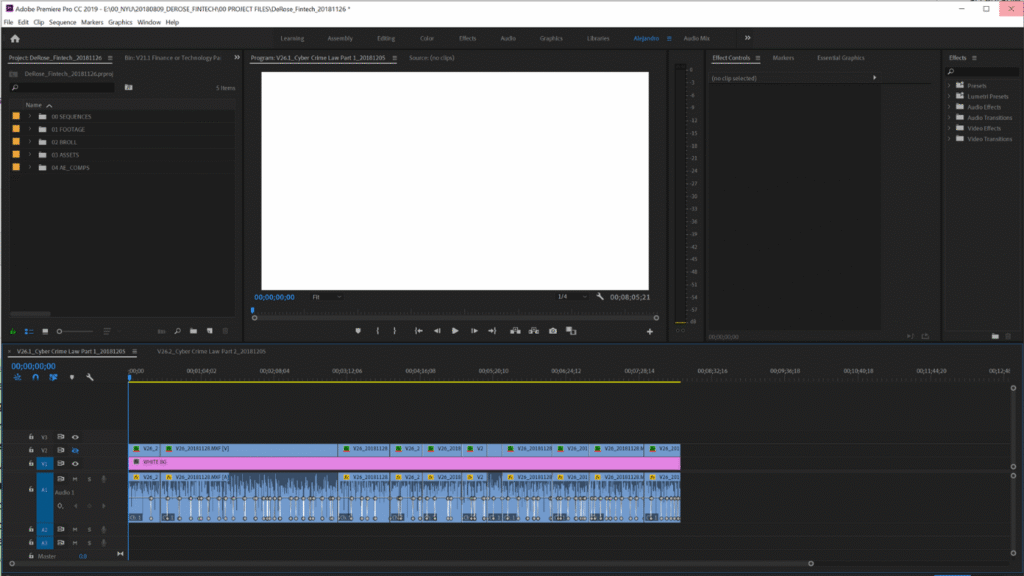This screenshot has height=576, width=1024.
Task: Toggle V1 track output eye
Action: pos(75,464)
